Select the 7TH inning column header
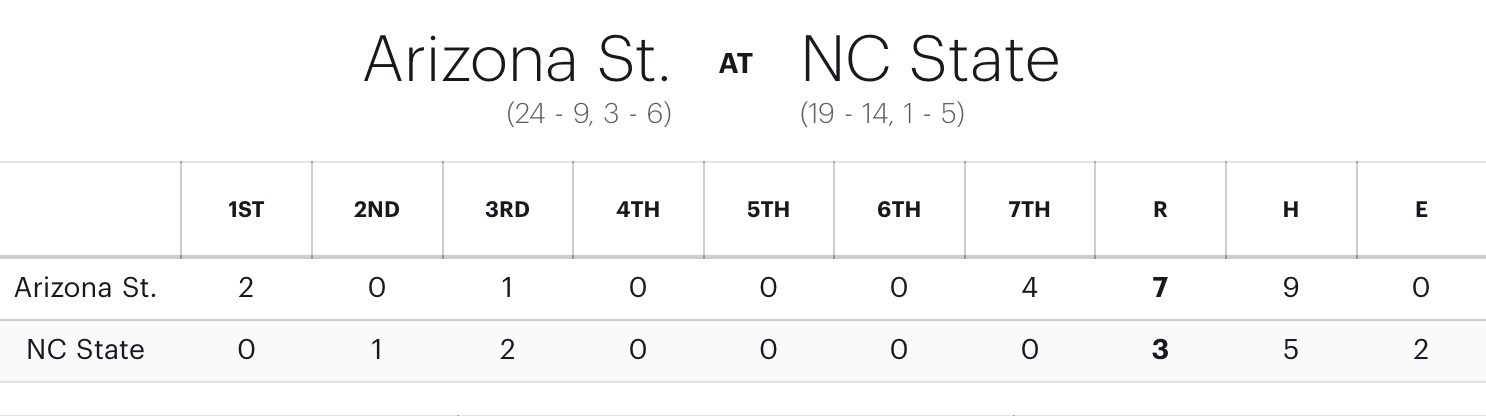The width and height of the screenshot is (1486, 416). [1029, 210]
